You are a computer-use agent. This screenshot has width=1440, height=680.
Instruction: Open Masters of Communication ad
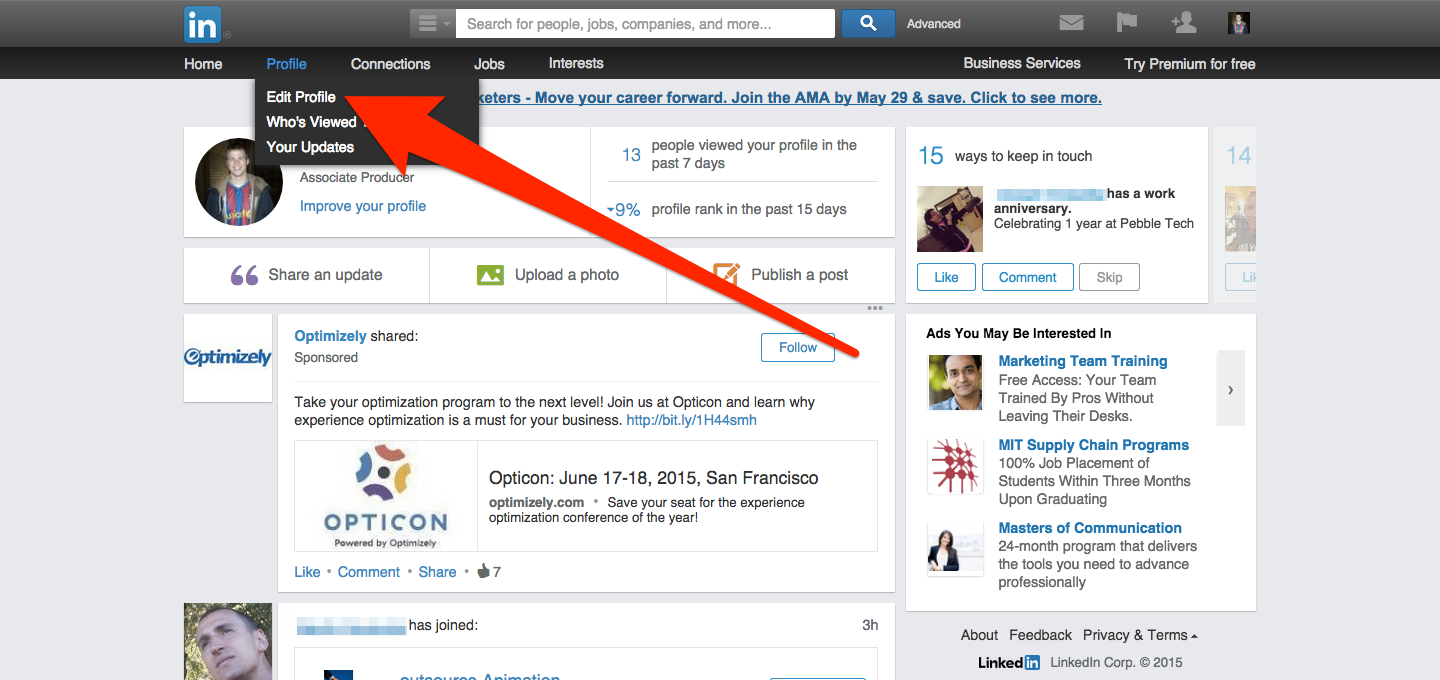pyautogui.click(x=1090, y=528)
